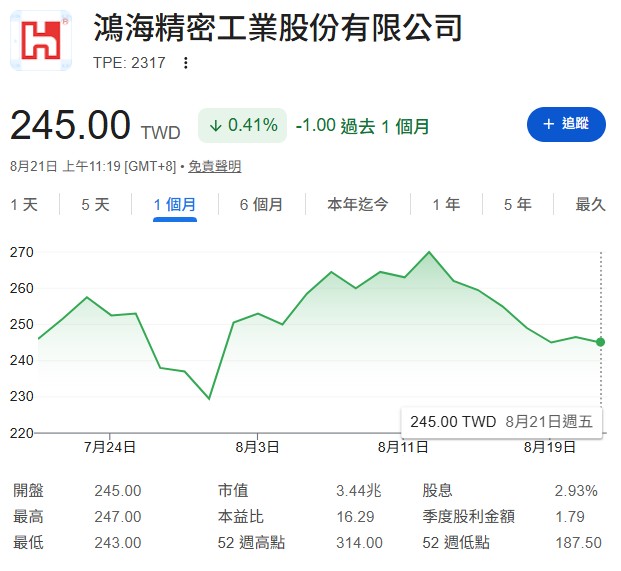The image size is (621, 571).
Task: Click the 開盤 value 245.00
Action: click(x=118, y=491)
